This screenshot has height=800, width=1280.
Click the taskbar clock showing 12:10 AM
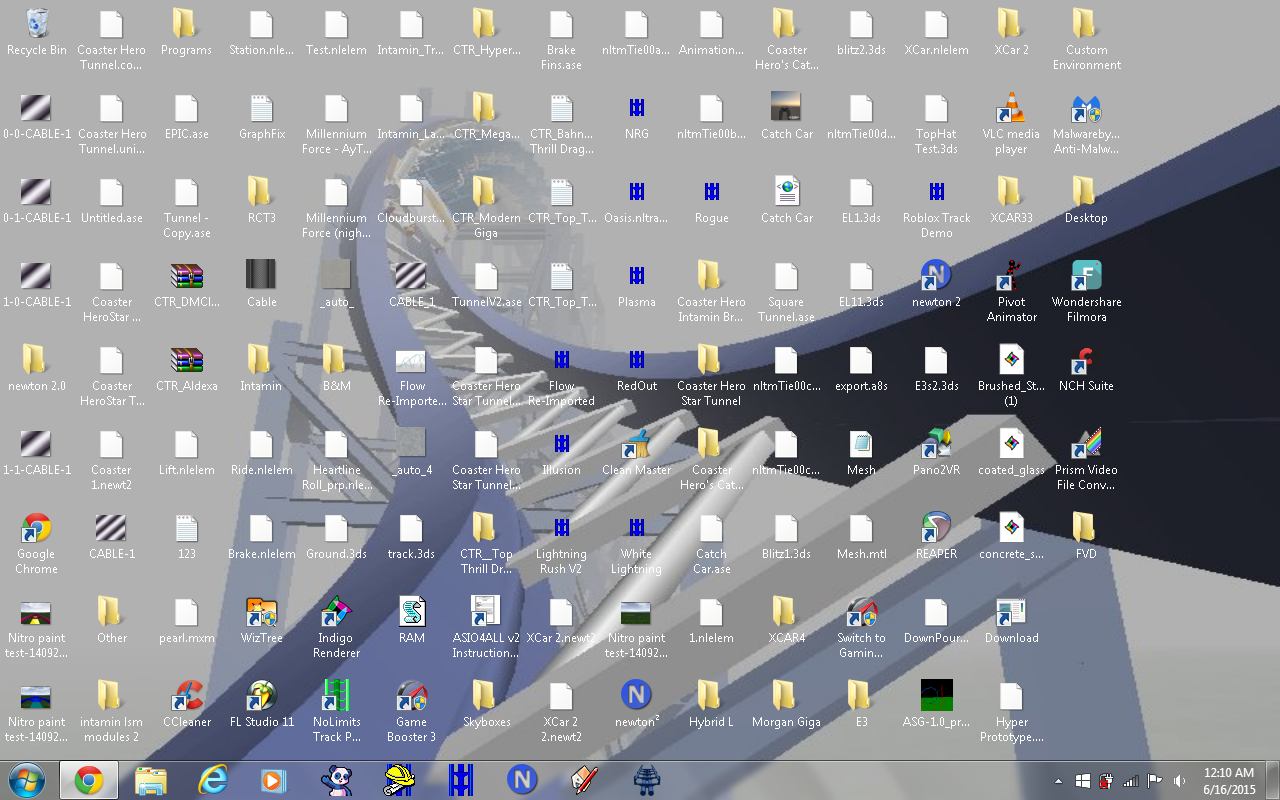tap(1229, 780)
